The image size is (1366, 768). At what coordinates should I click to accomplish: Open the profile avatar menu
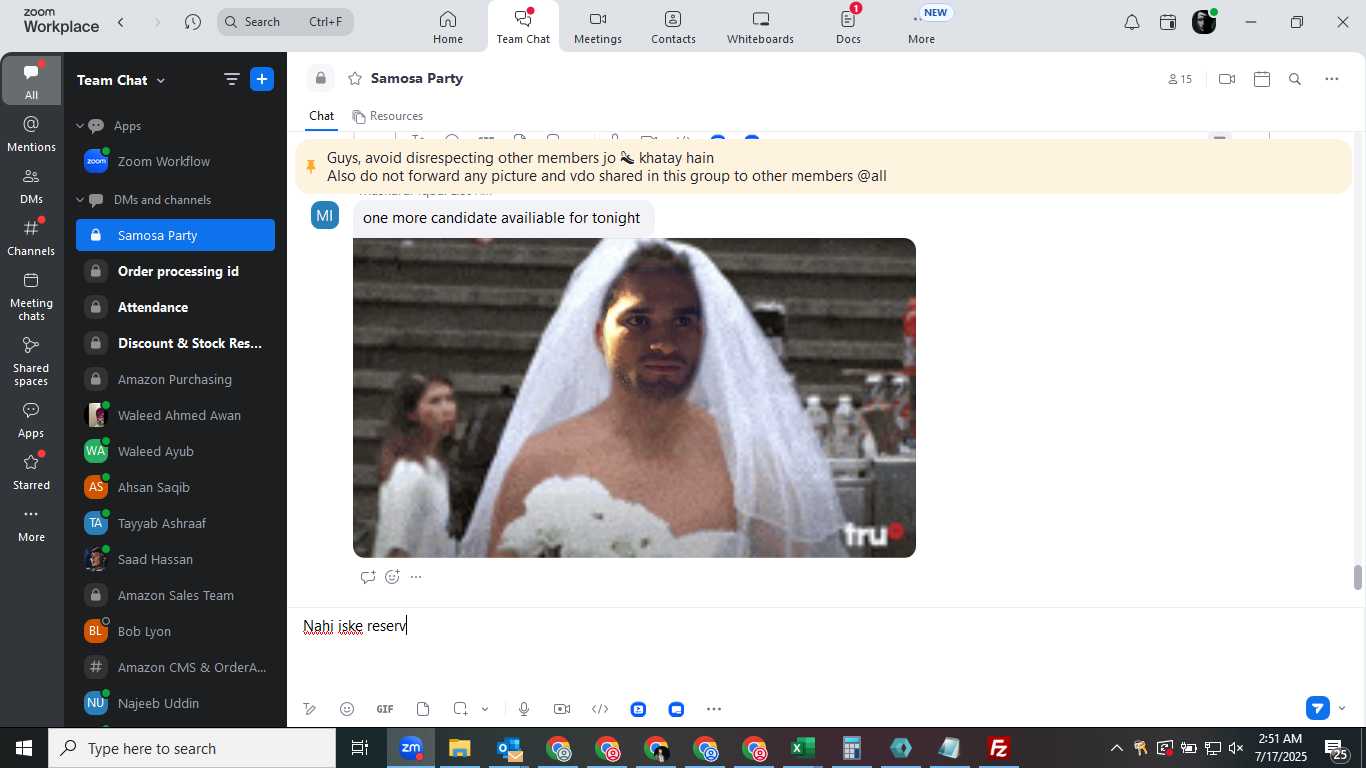(x=1204, y=22)
